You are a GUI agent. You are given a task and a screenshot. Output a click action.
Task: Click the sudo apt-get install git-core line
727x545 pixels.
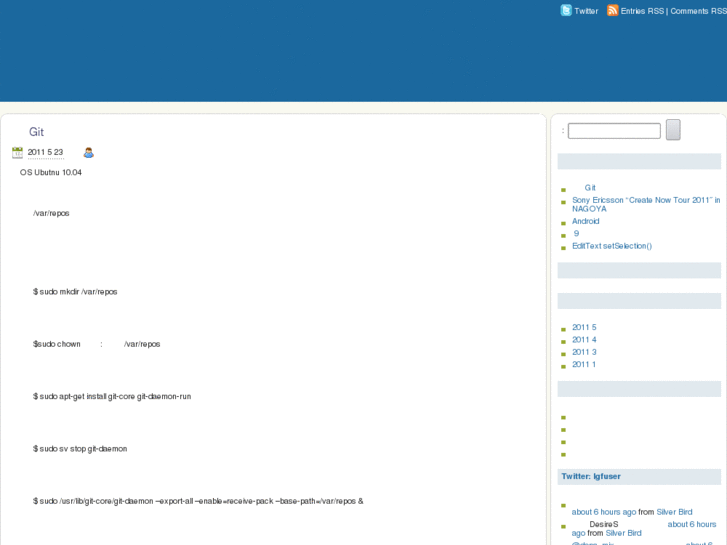112,397
